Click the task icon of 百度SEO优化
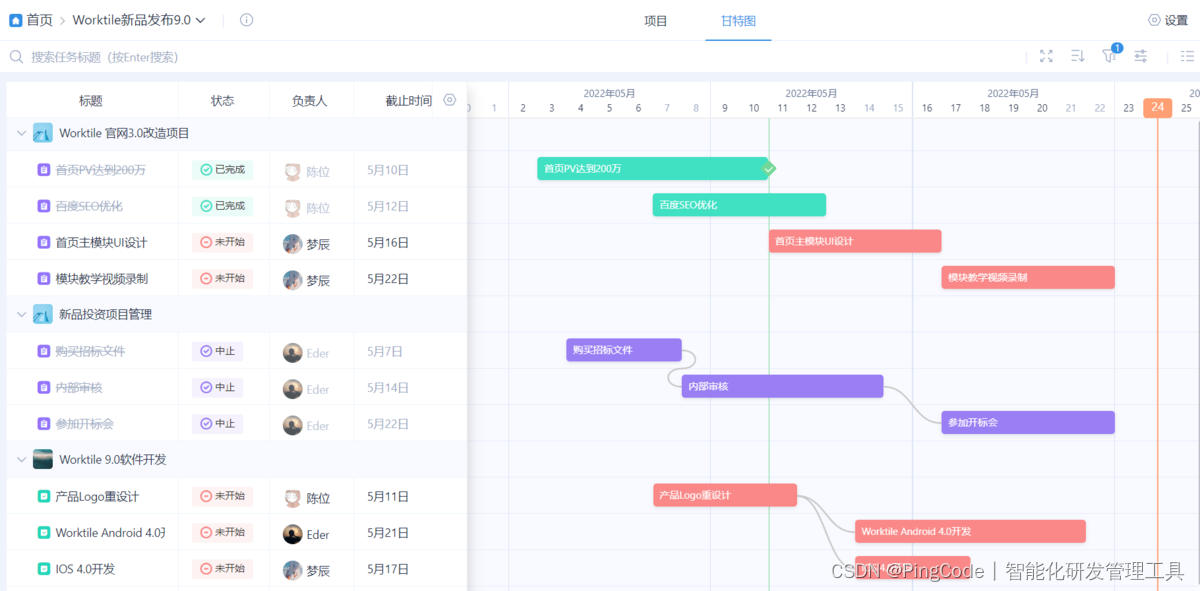 [x=44, y=206]
